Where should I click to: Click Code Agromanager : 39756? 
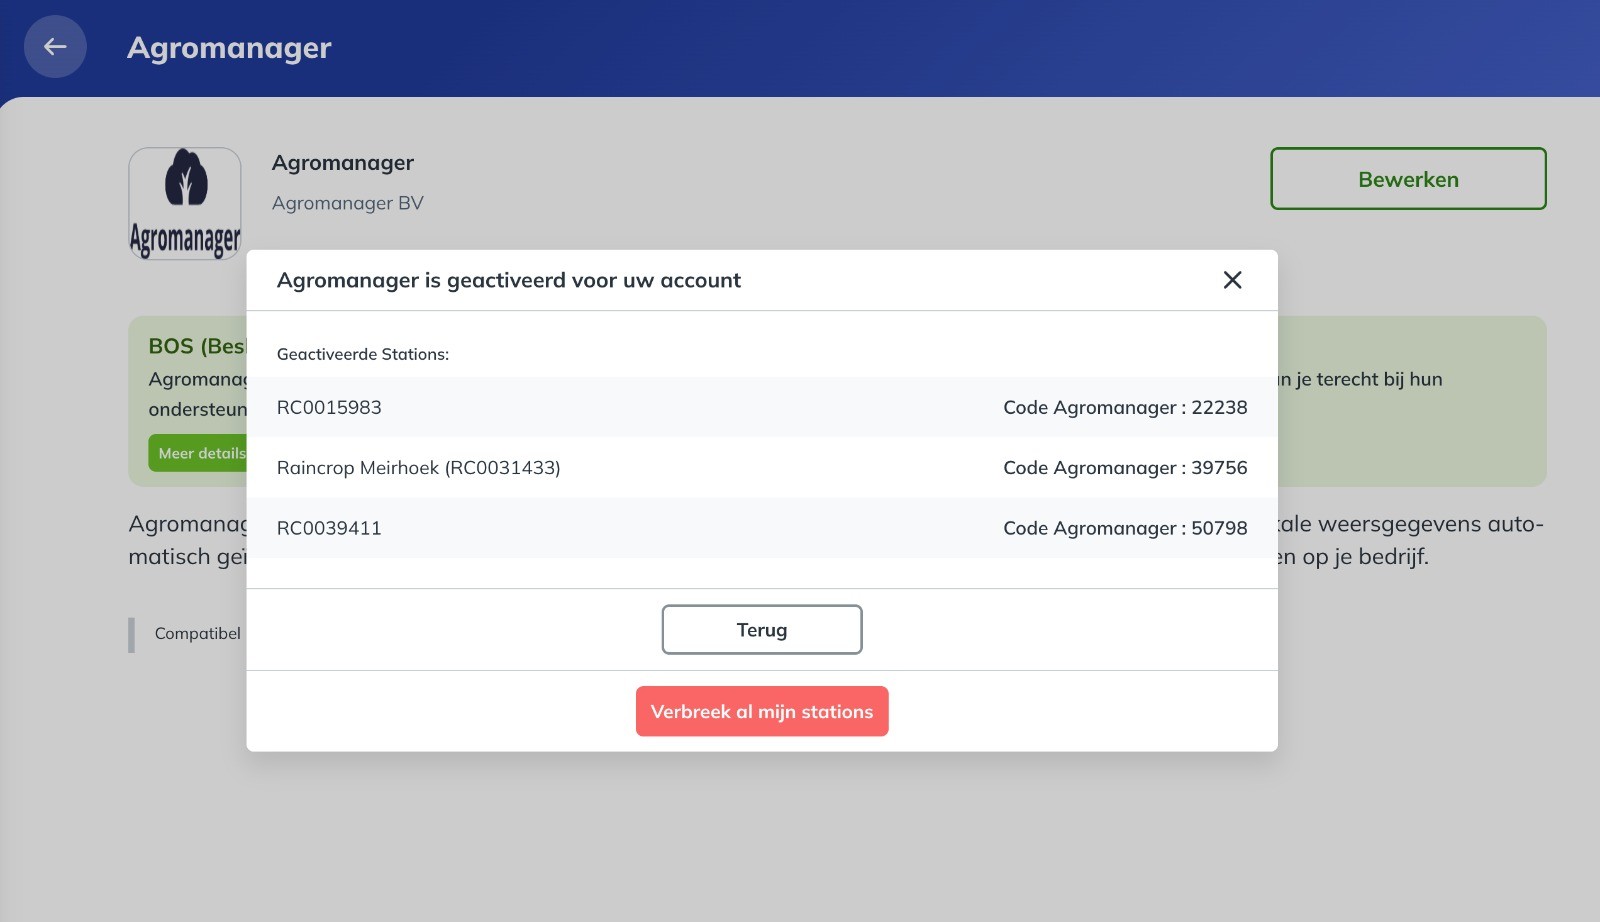coord(1125,467)
